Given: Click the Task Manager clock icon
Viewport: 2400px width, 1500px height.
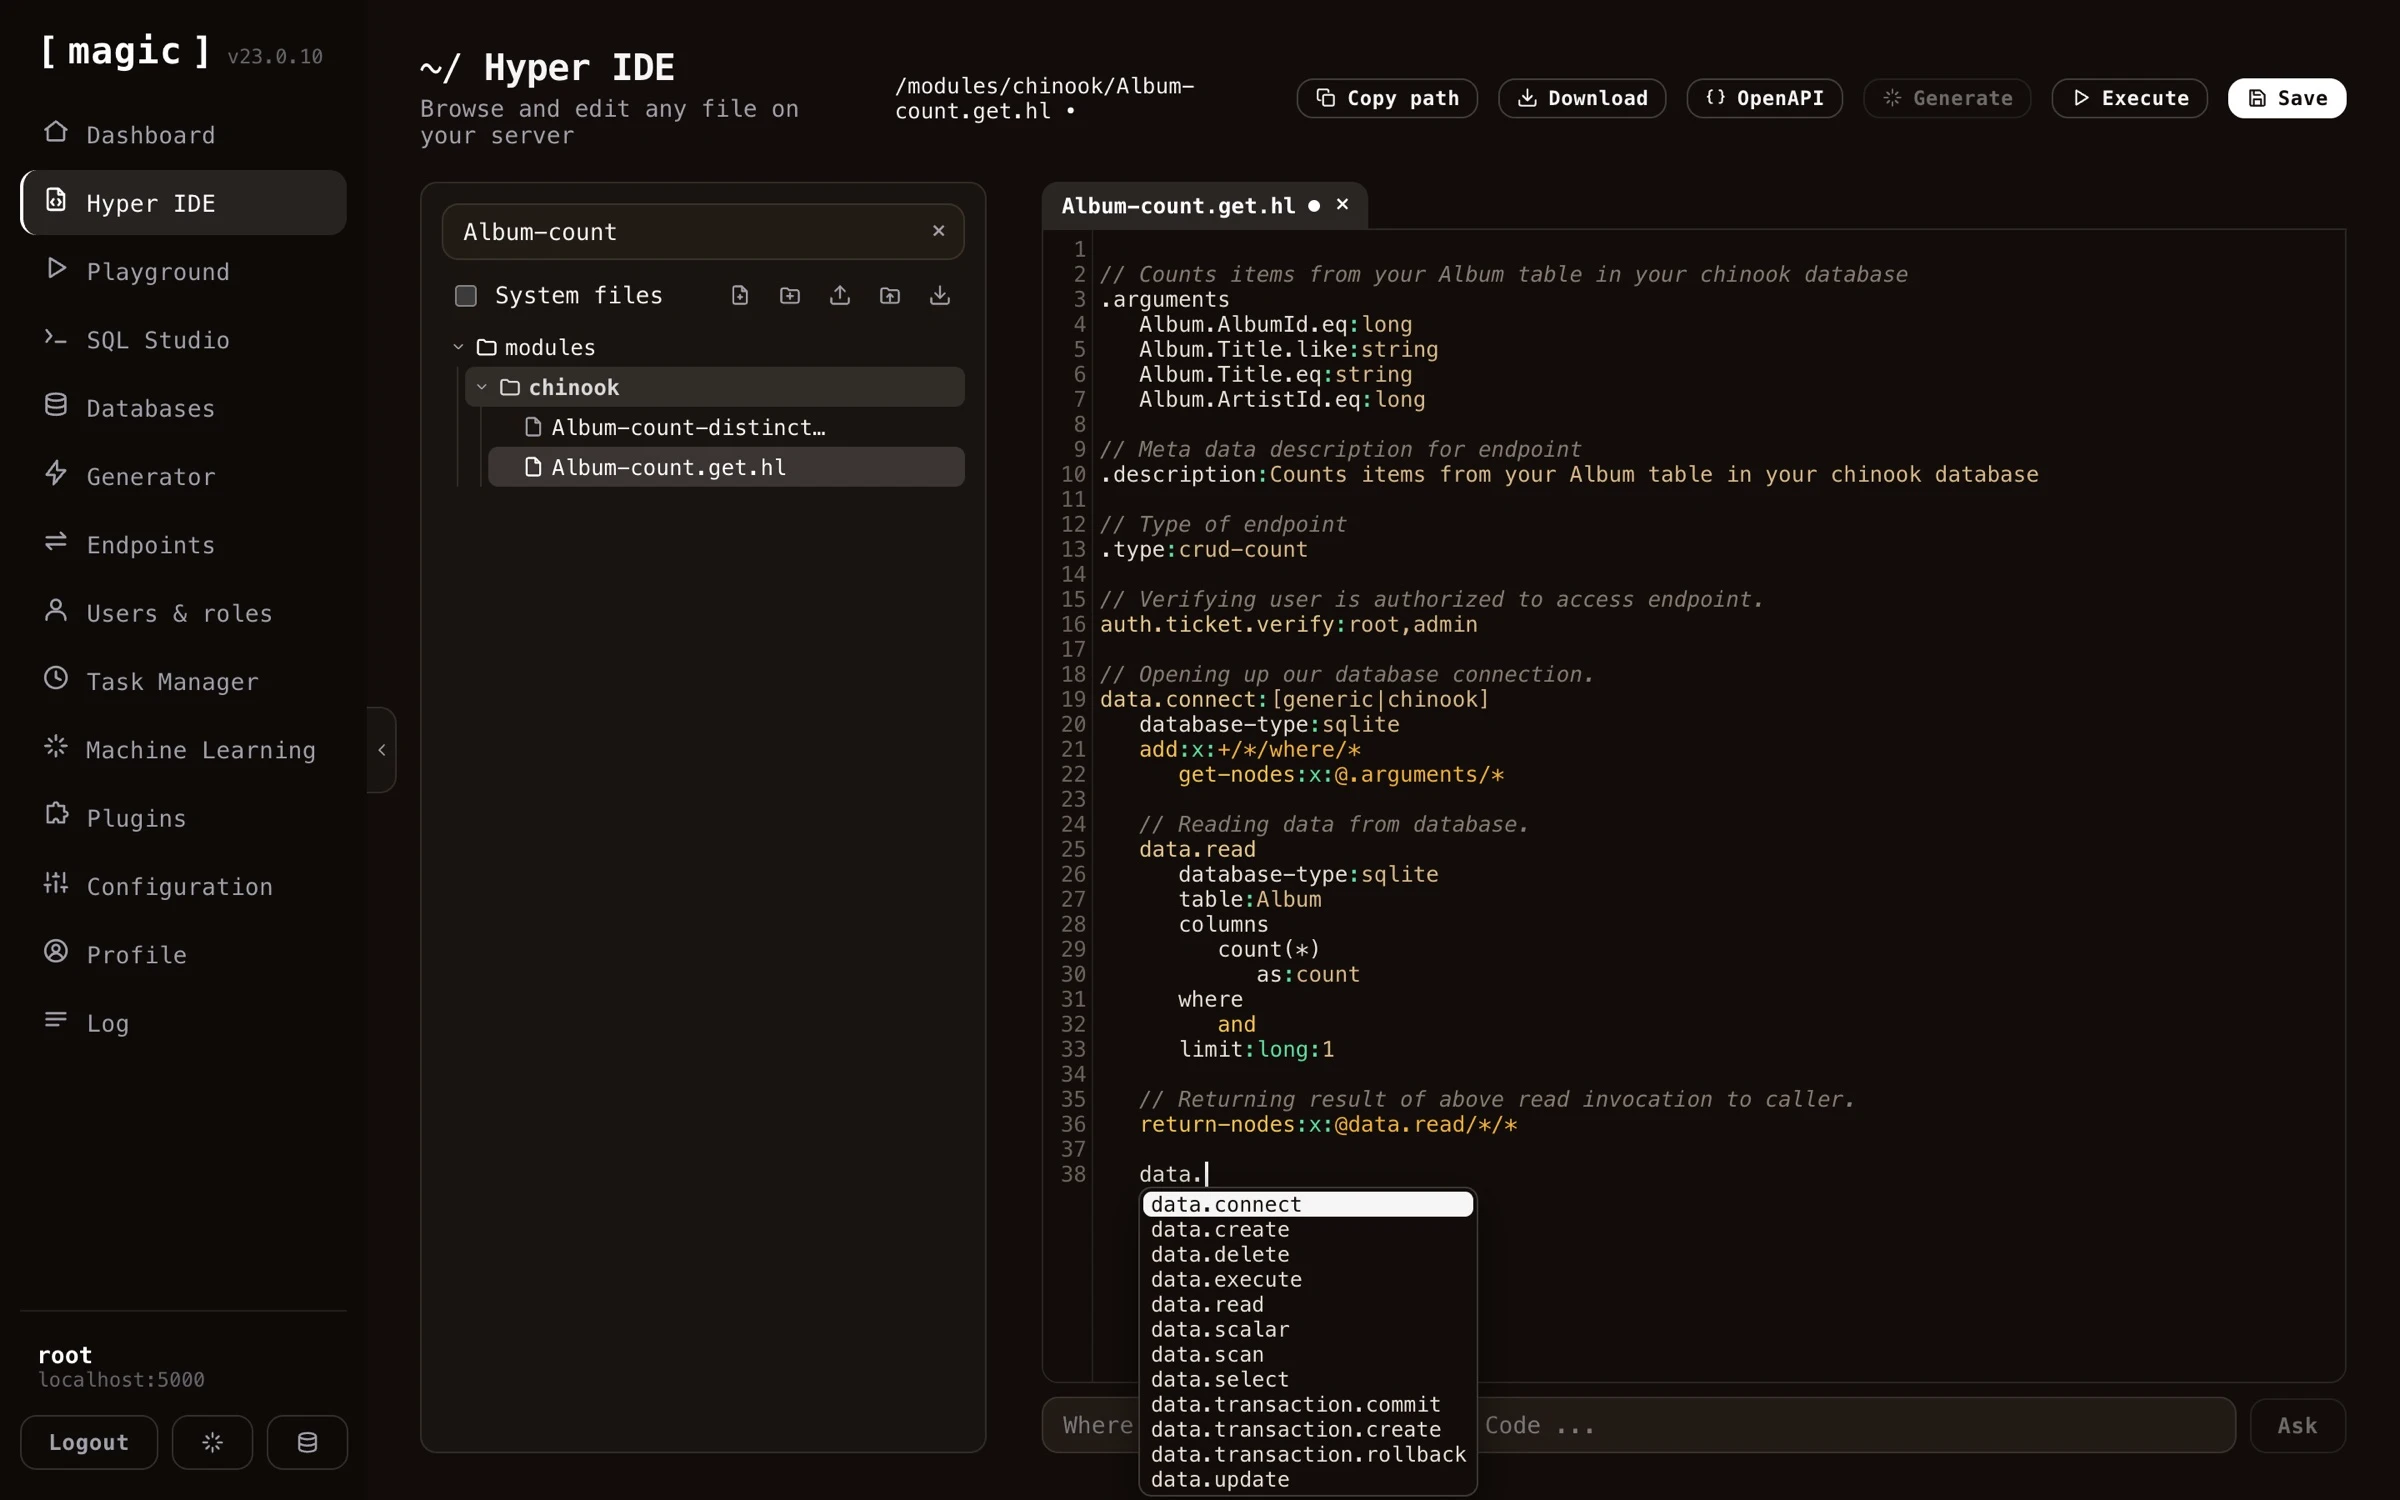Looking at the screenshot, I should tap(56, 678).
